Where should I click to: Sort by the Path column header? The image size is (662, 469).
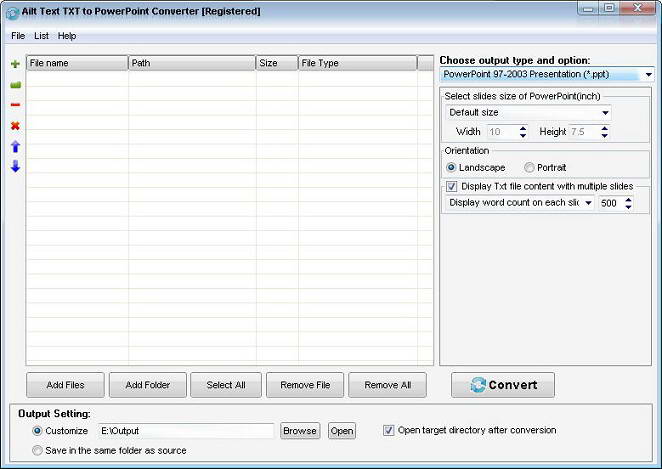coord(192,63)
